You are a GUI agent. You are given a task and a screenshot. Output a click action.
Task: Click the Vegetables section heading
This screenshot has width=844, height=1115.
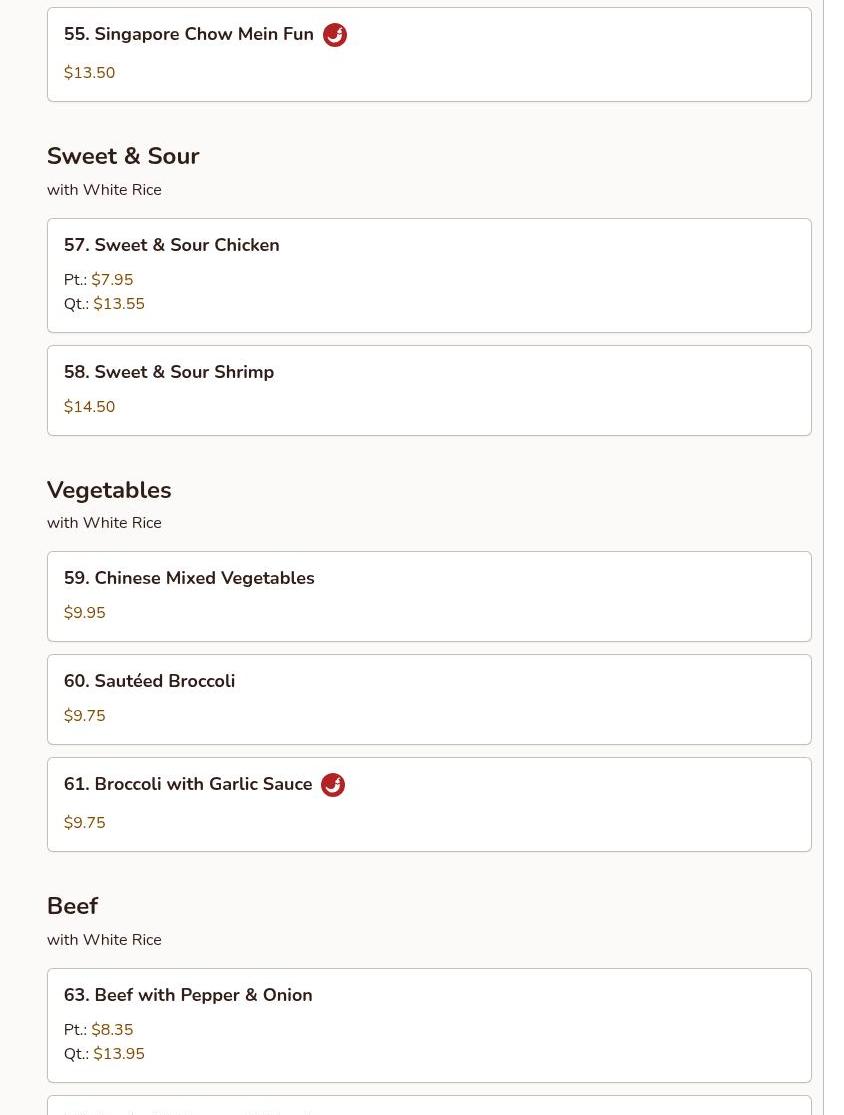pos(109,490)
